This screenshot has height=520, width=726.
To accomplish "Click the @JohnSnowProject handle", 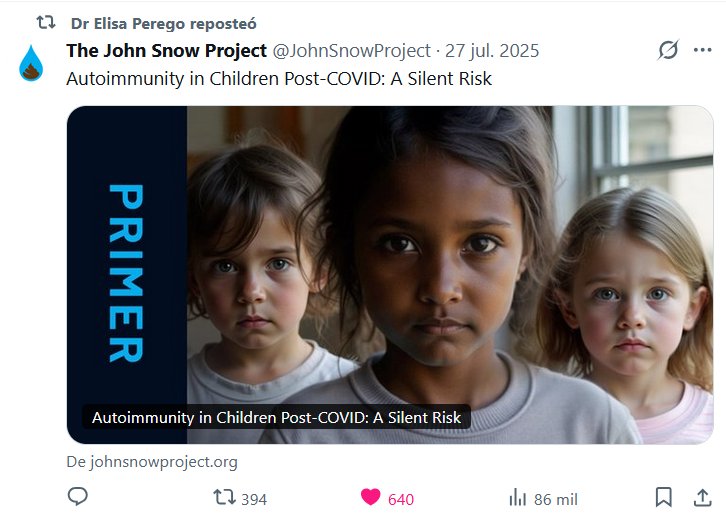I will 351,50.
